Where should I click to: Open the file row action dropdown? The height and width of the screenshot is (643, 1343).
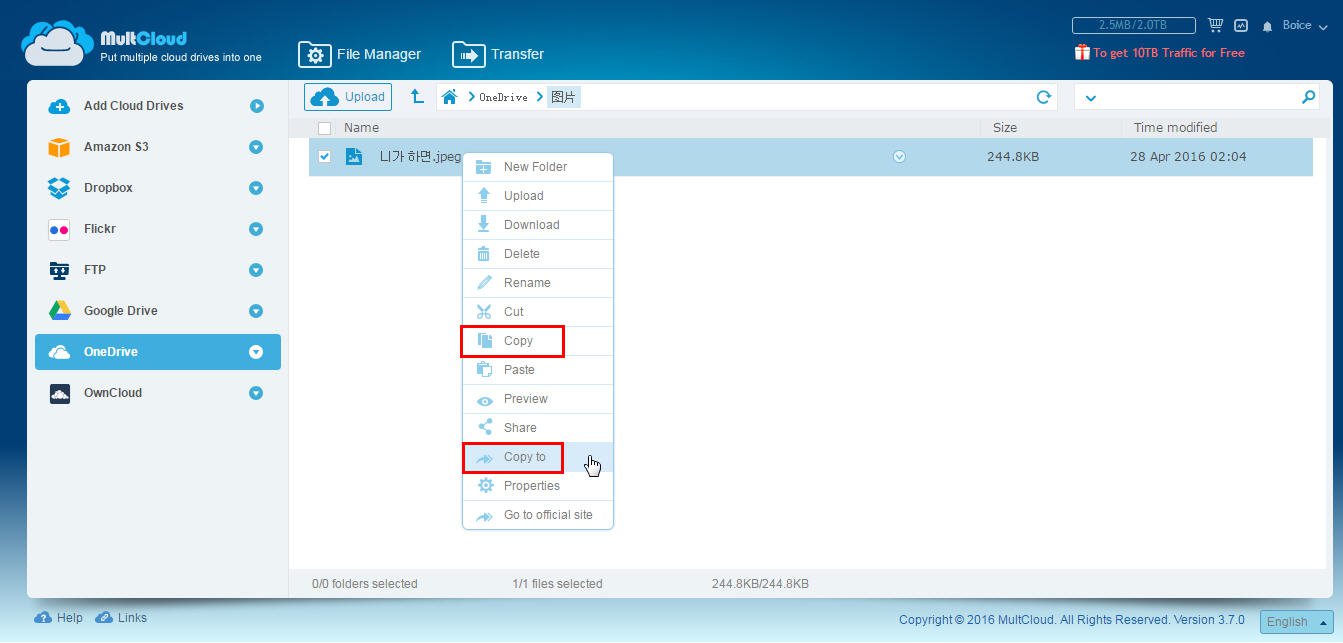[899, 156]
